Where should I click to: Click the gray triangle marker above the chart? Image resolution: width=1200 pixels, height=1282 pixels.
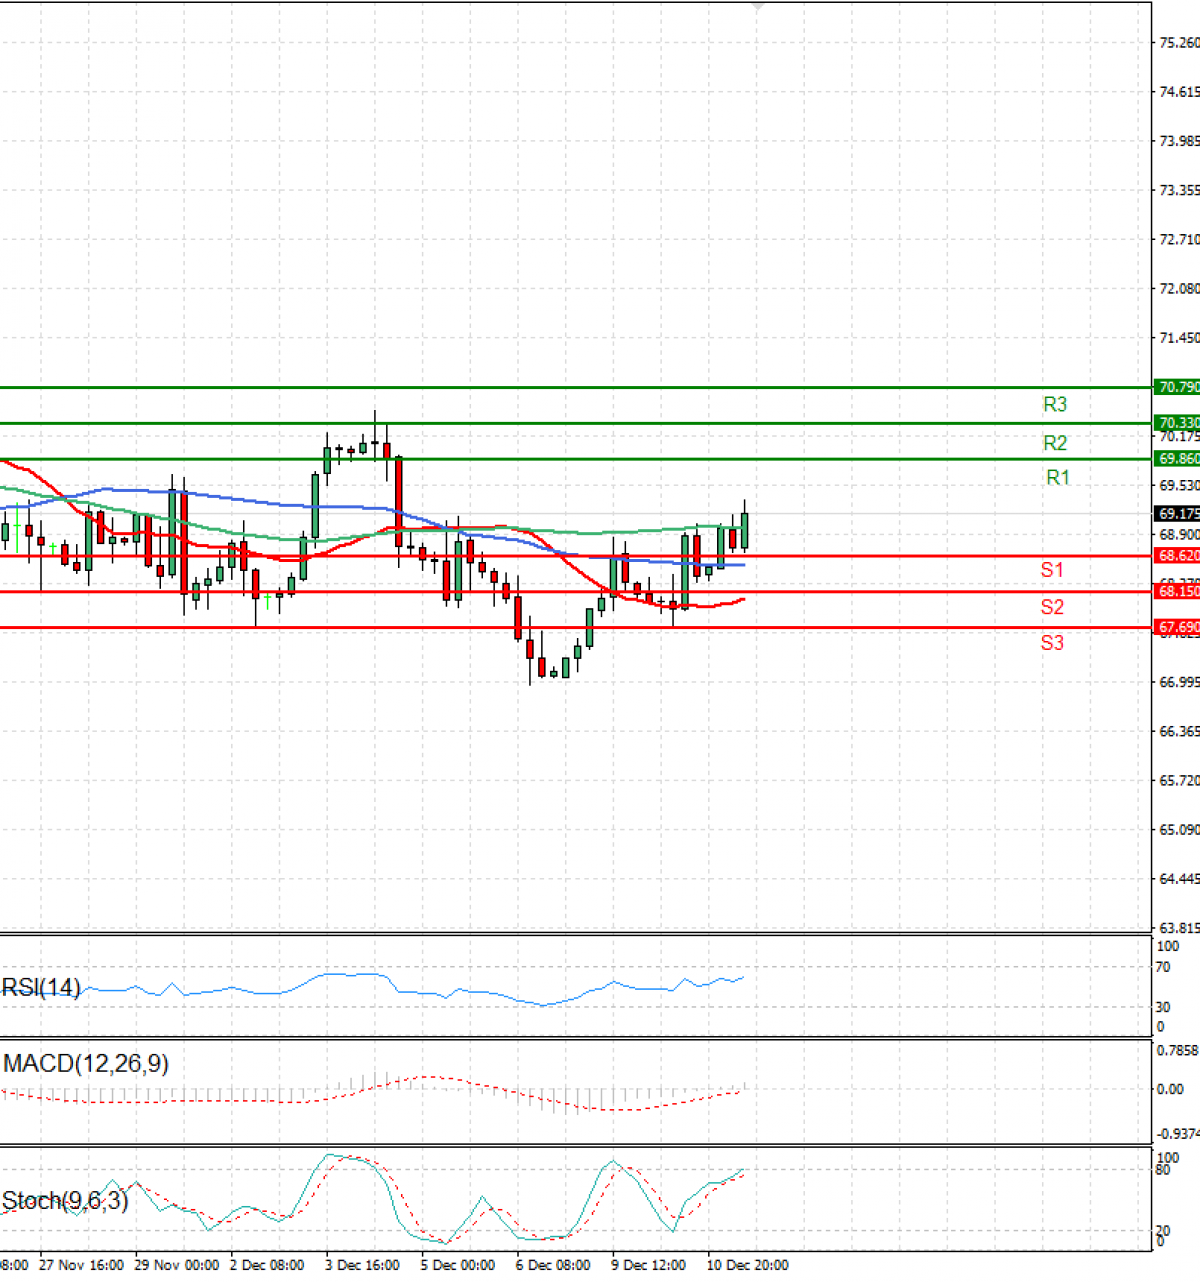(758, 6)
